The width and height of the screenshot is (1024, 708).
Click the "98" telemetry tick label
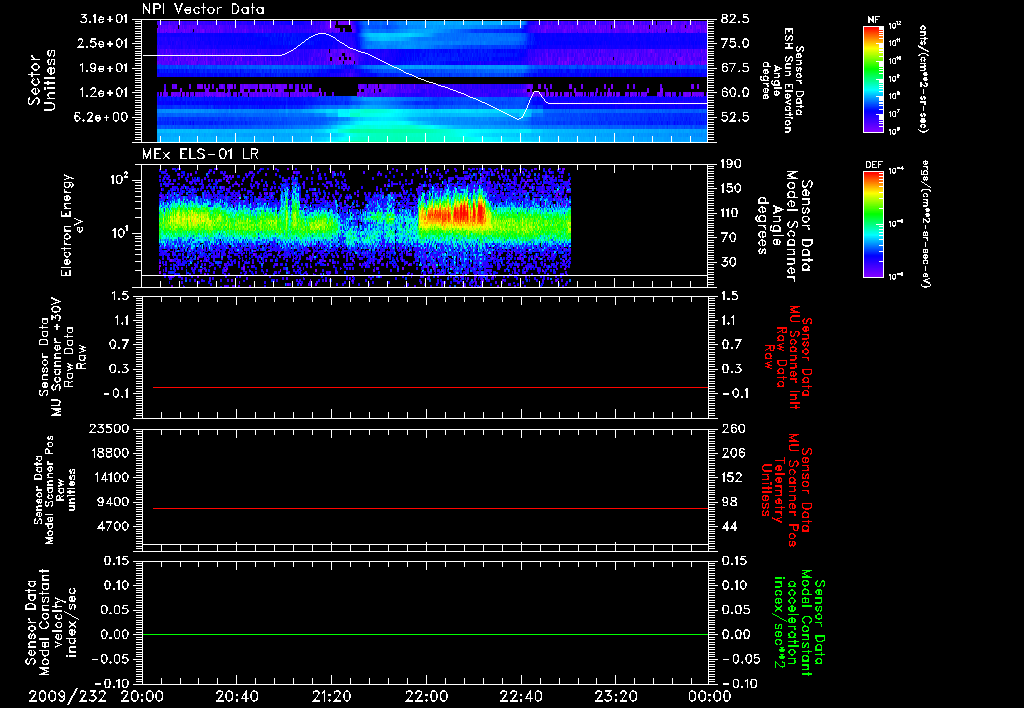click(x=729, y=502)
